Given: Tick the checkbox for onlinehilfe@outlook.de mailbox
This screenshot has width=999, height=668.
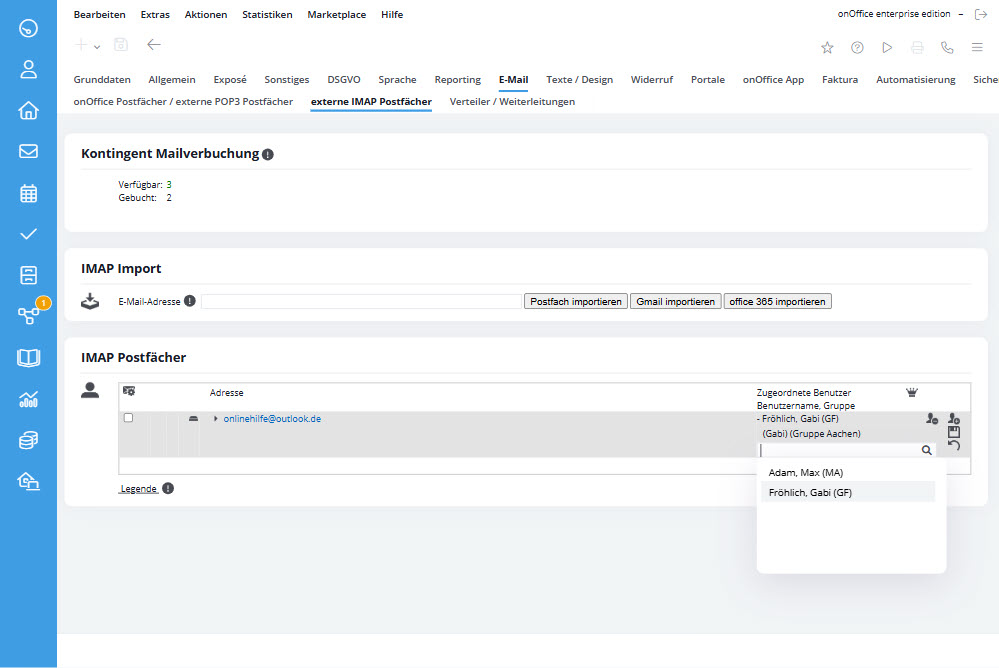Looking at the screenshot, I should (128, 418).
